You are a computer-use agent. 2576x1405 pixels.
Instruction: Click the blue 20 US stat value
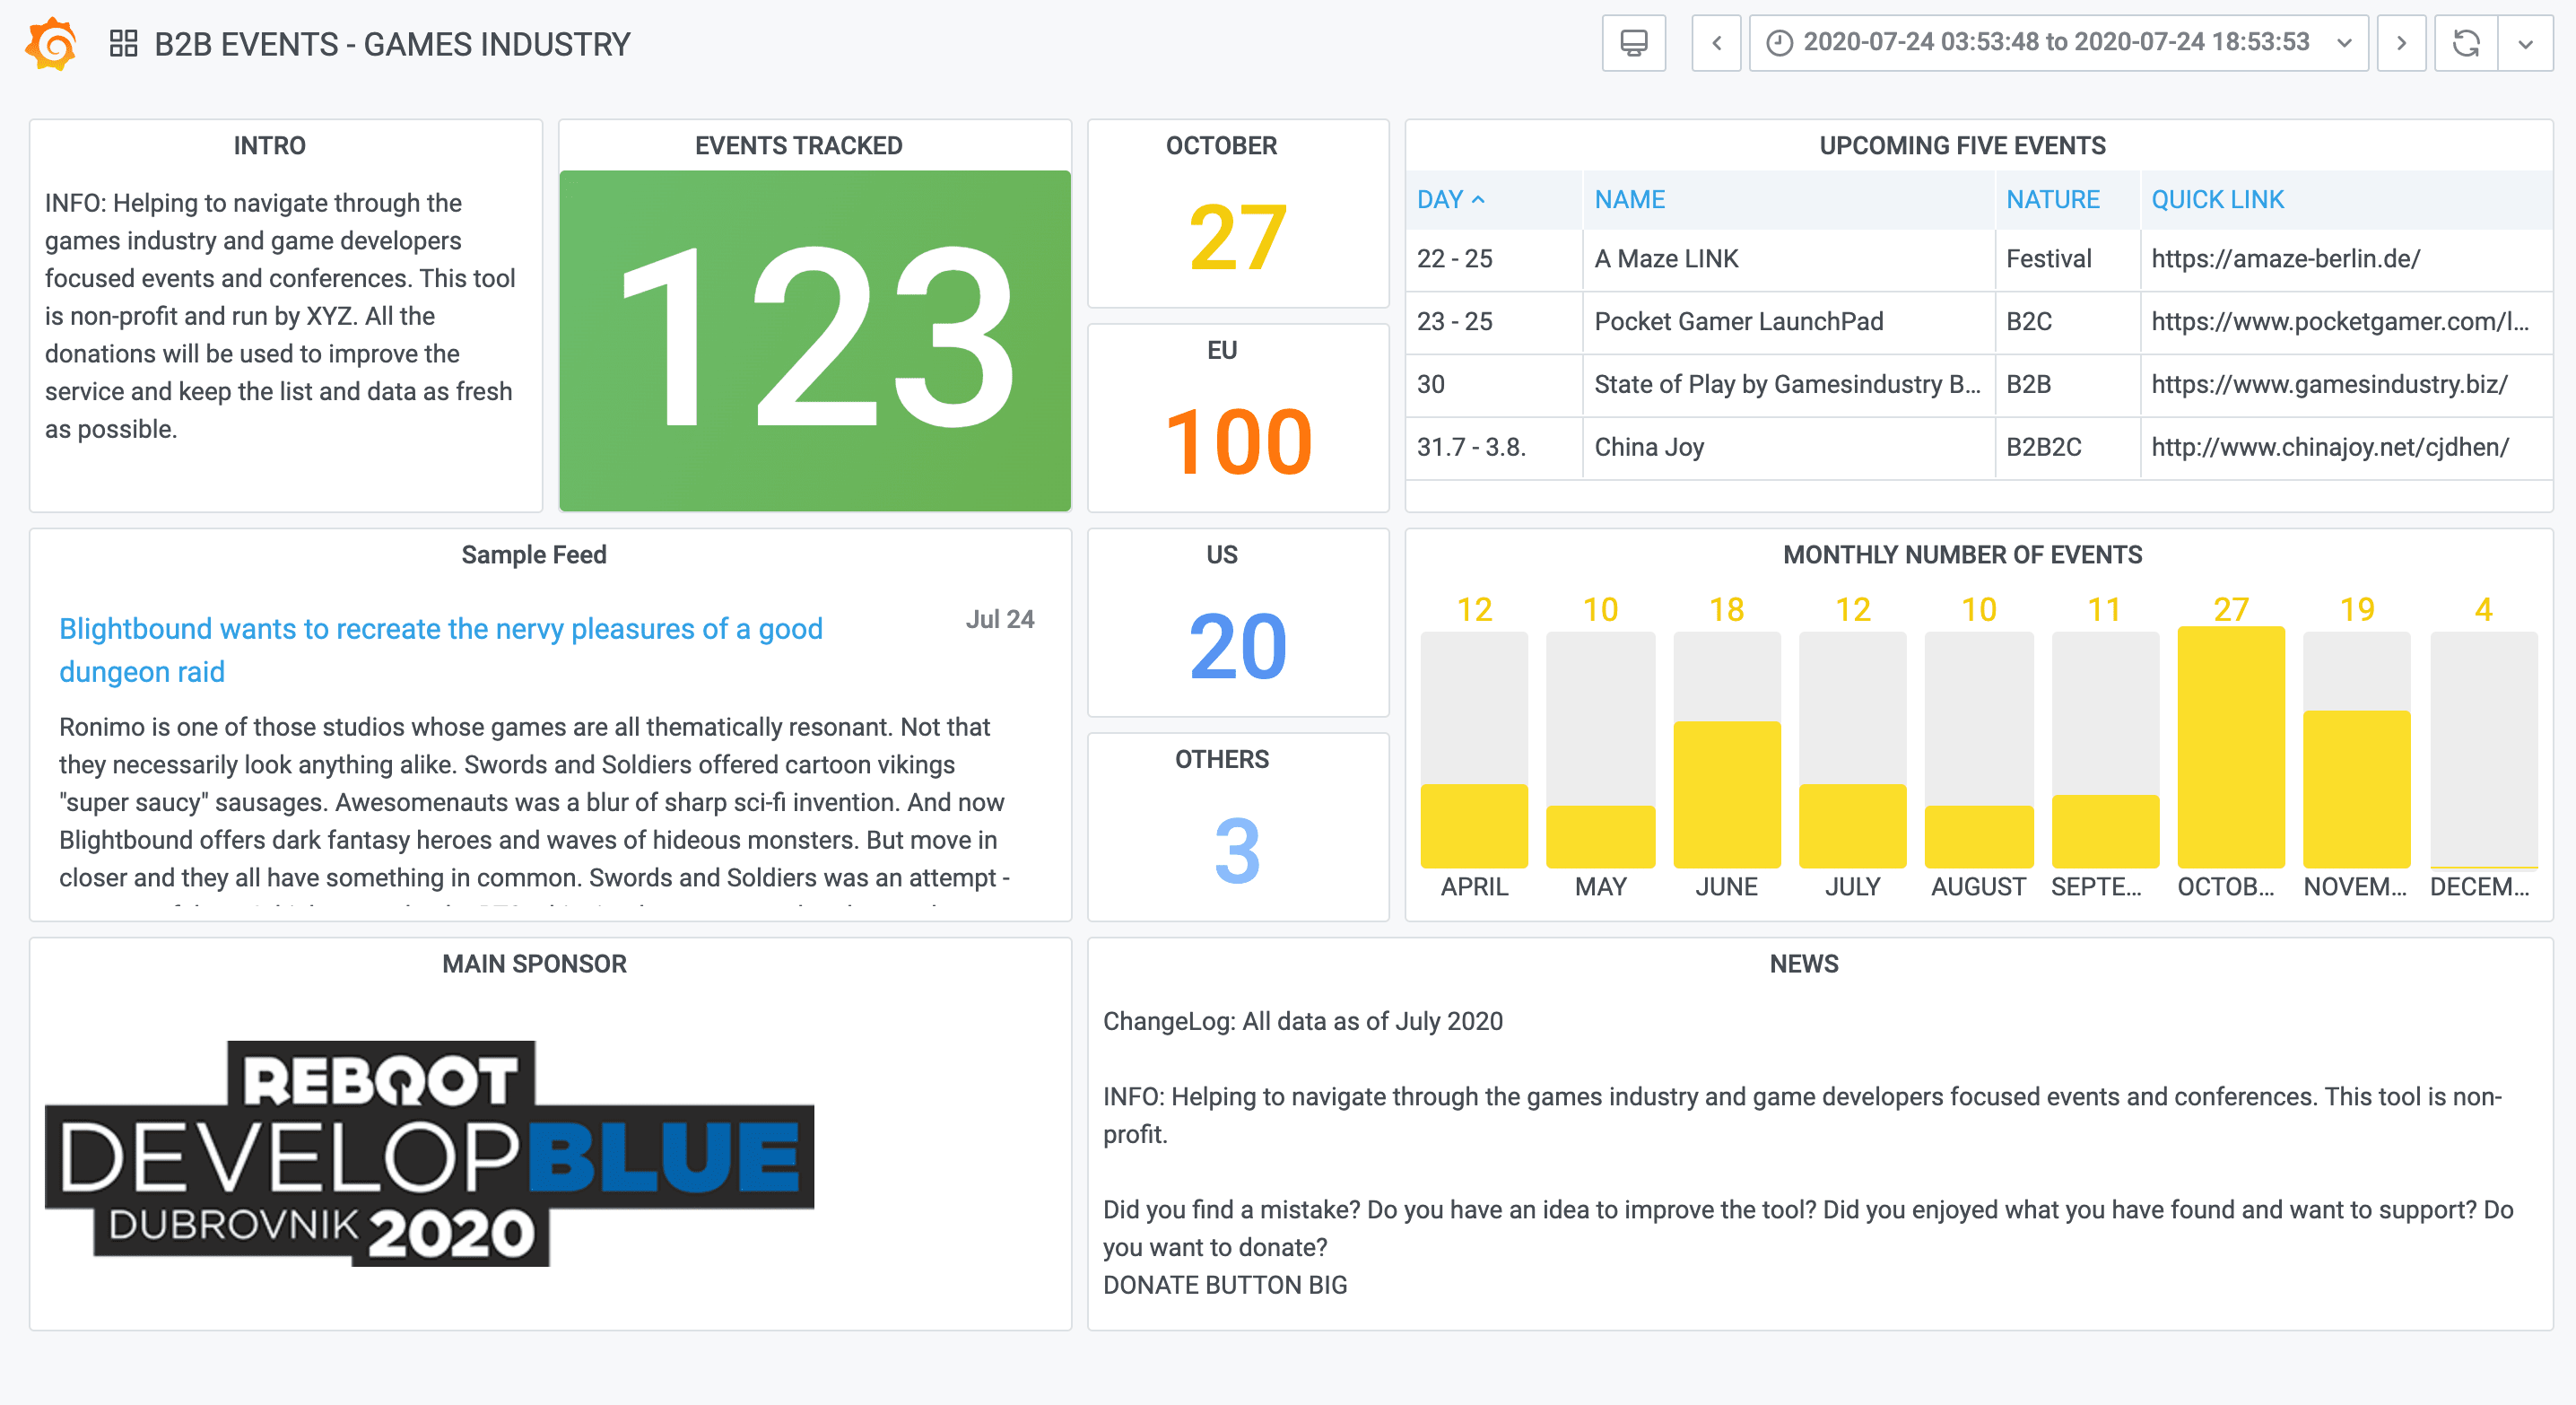(x=1238, y=647)
